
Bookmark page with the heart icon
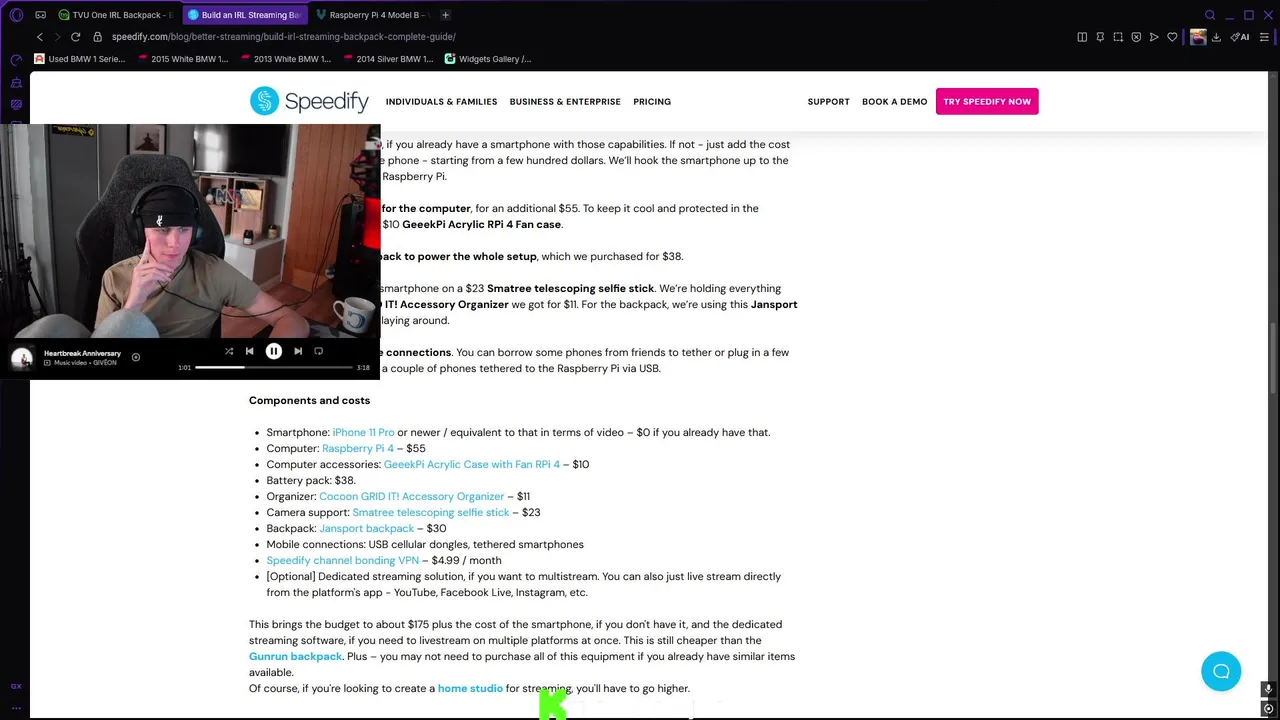coord(1172,37)
